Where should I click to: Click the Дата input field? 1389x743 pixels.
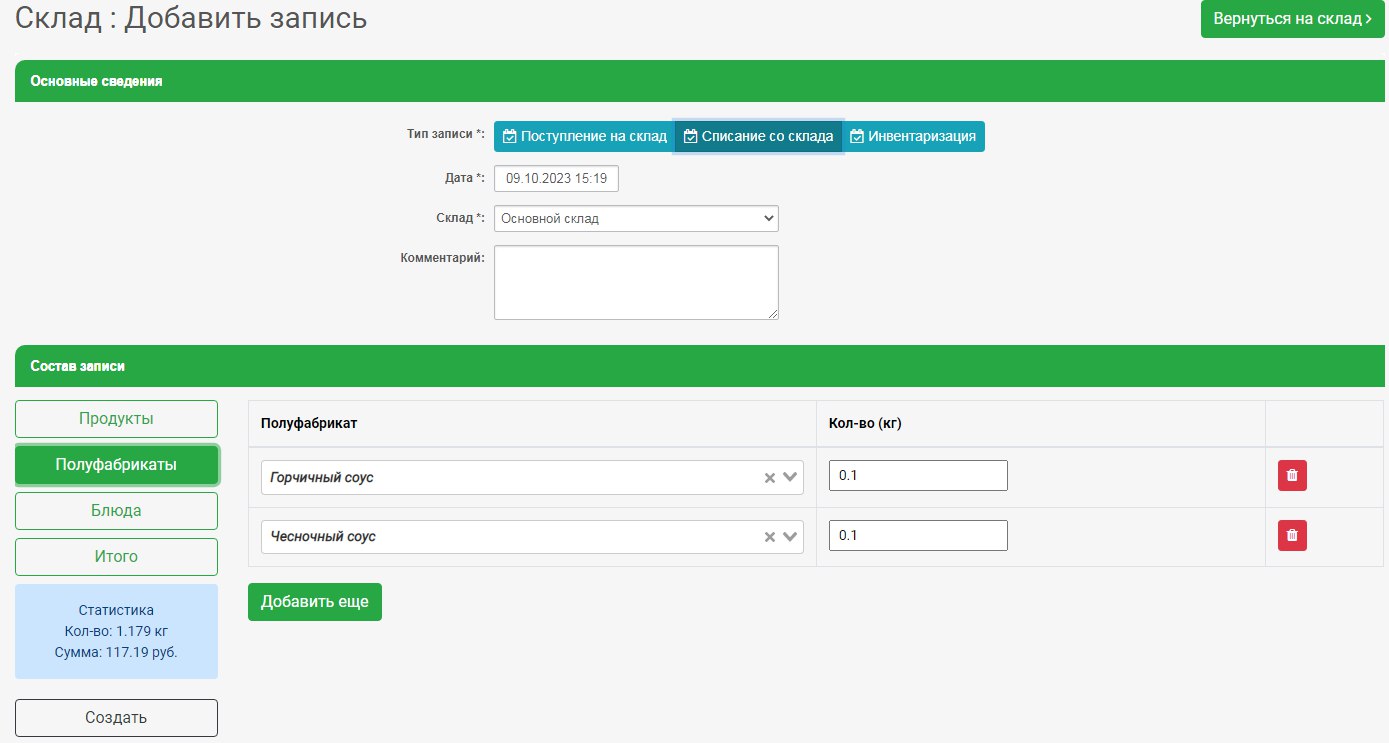pyautogui.click(x=556, y=179)
